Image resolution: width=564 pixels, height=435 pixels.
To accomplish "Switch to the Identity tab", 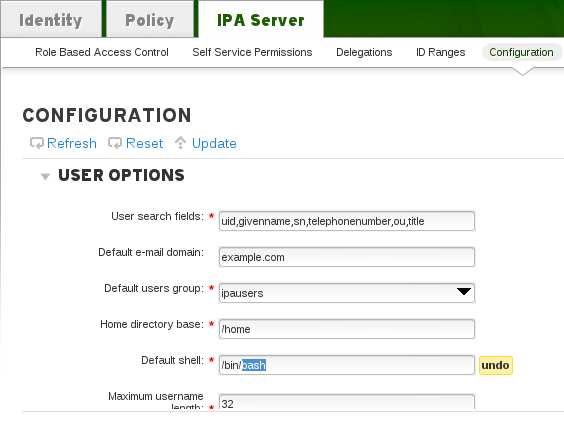I will (x=51, y=20).
